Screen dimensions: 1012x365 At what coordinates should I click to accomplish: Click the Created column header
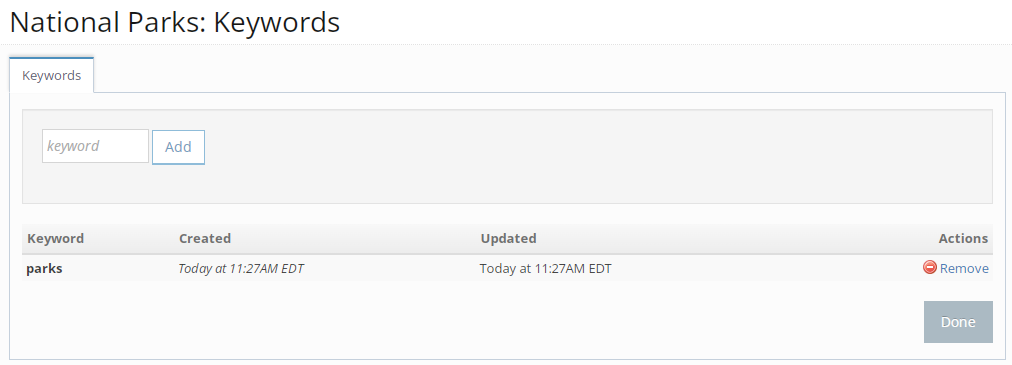(205, 238)
